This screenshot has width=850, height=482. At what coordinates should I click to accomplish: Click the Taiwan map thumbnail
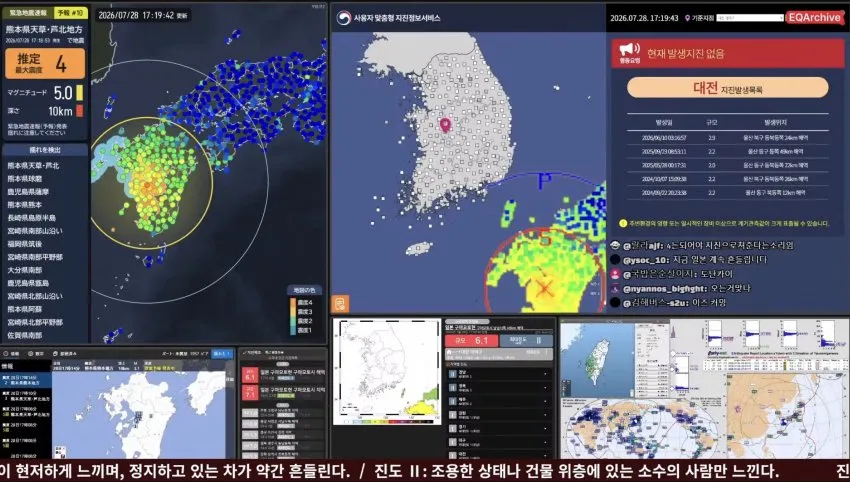[x=597, y=359]
